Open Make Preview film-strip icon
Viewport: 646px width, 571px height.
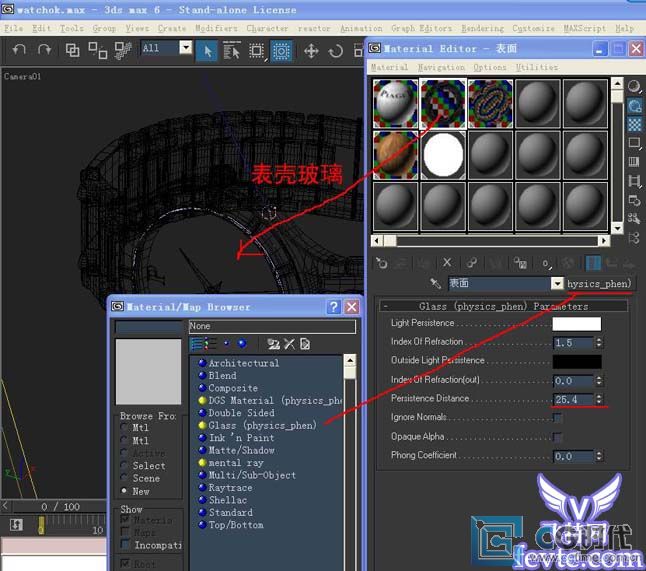pyautogui.click(x=634, y=180)
